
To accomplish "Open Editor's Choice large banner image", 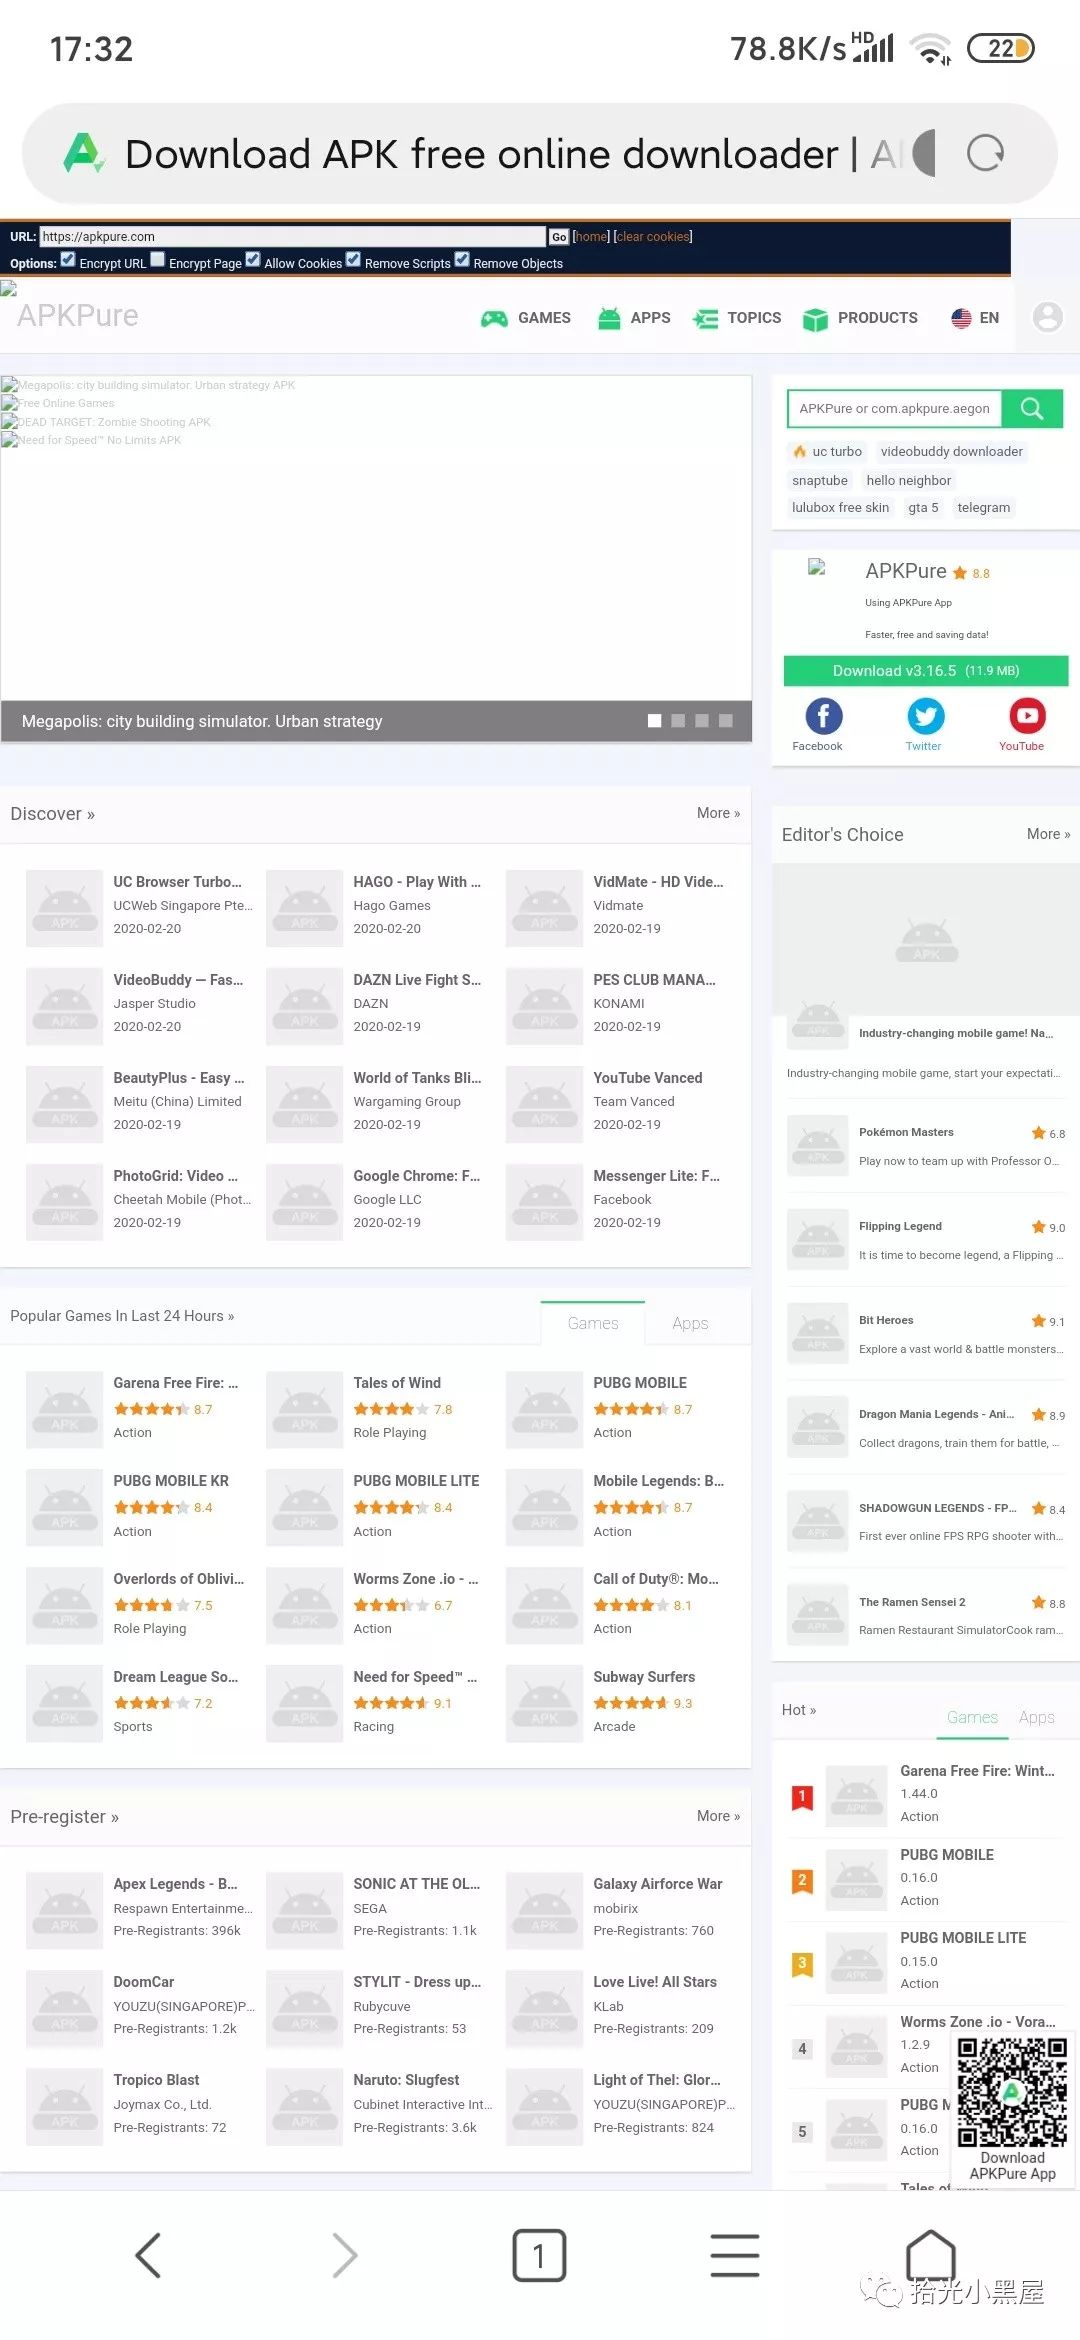I will tap(926, 939).
